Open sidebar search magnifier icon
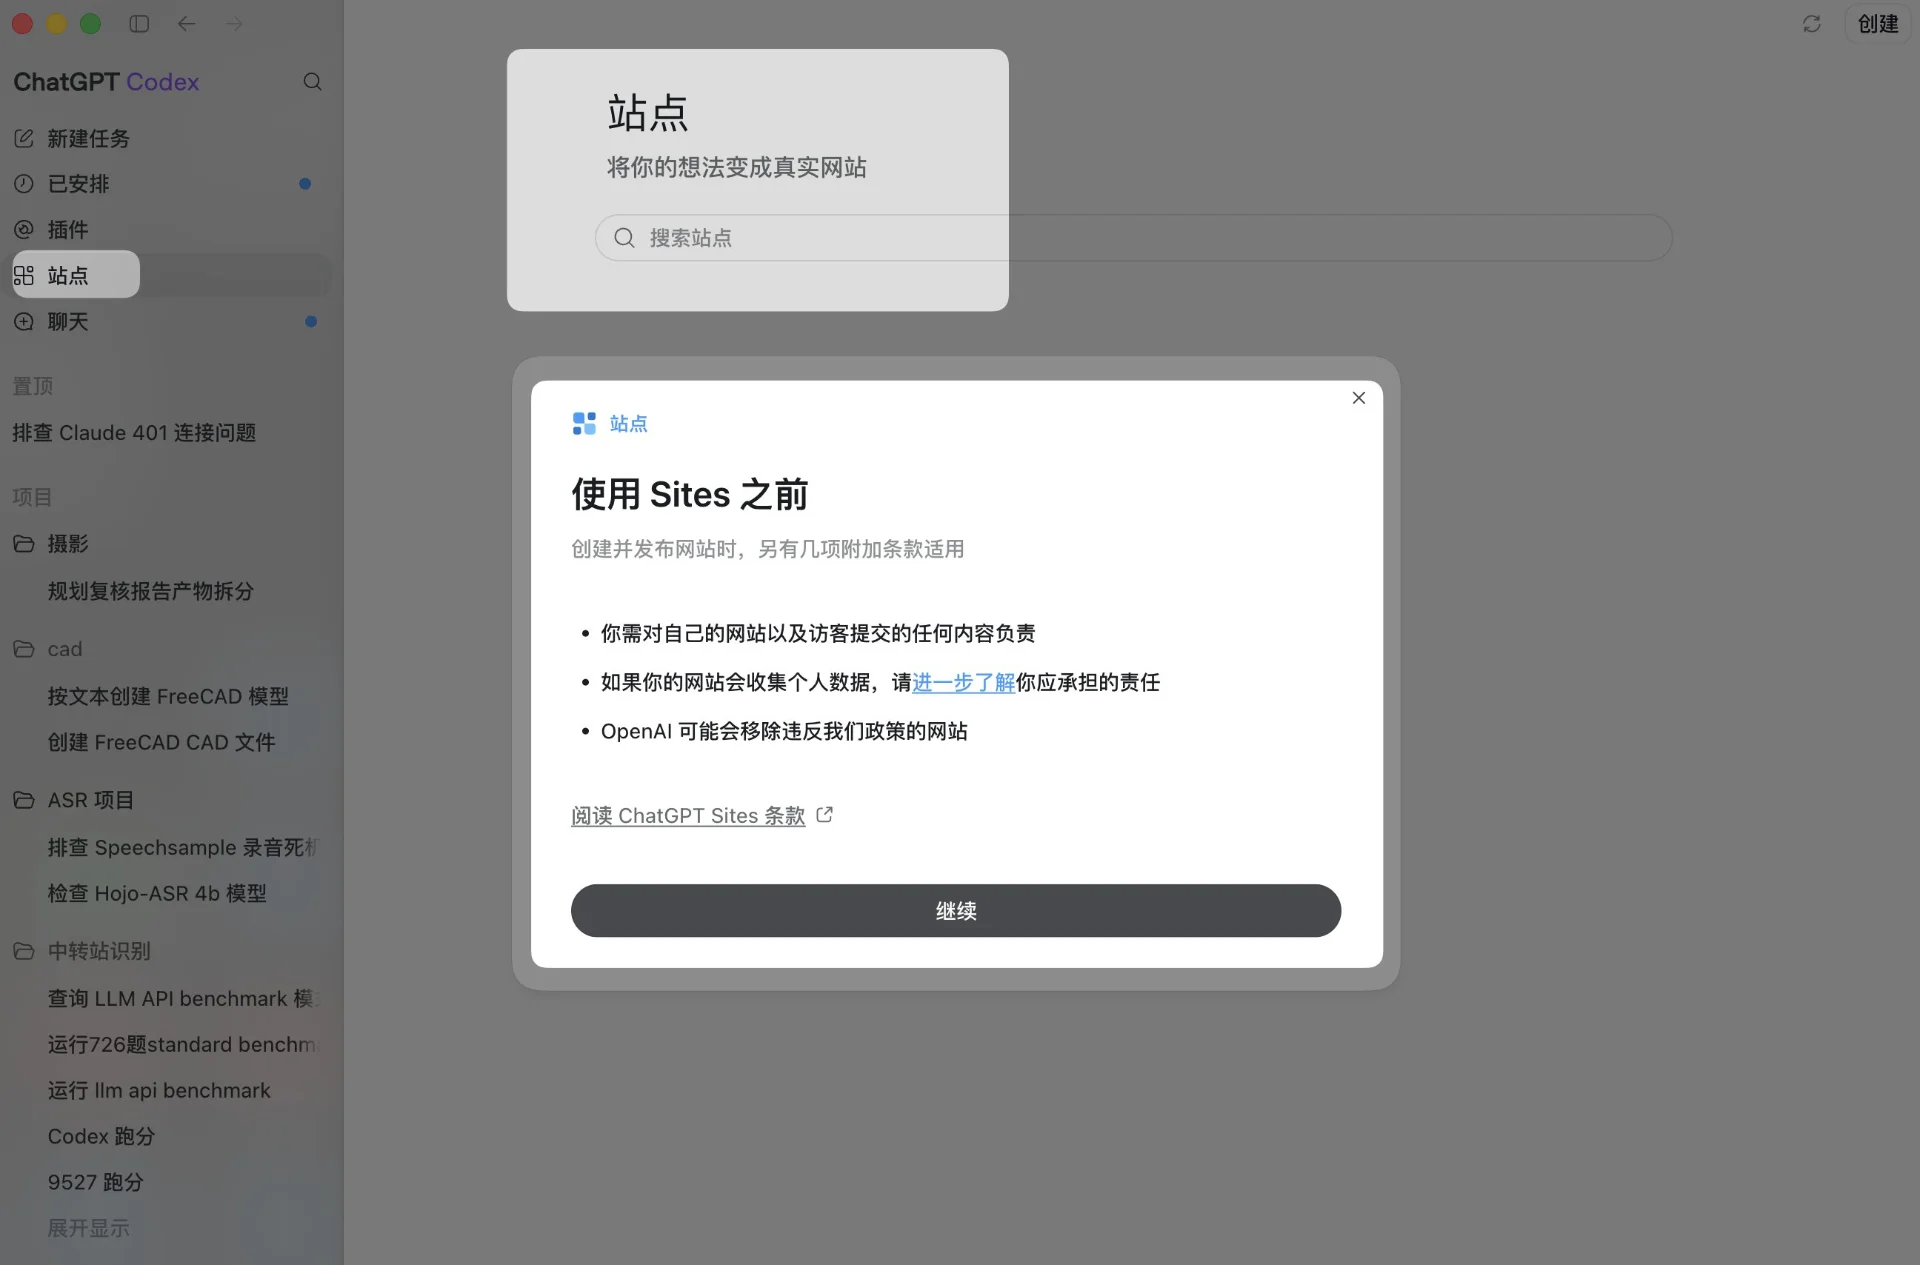Viewport: 1920px width, 1265px height. (312, 82)
